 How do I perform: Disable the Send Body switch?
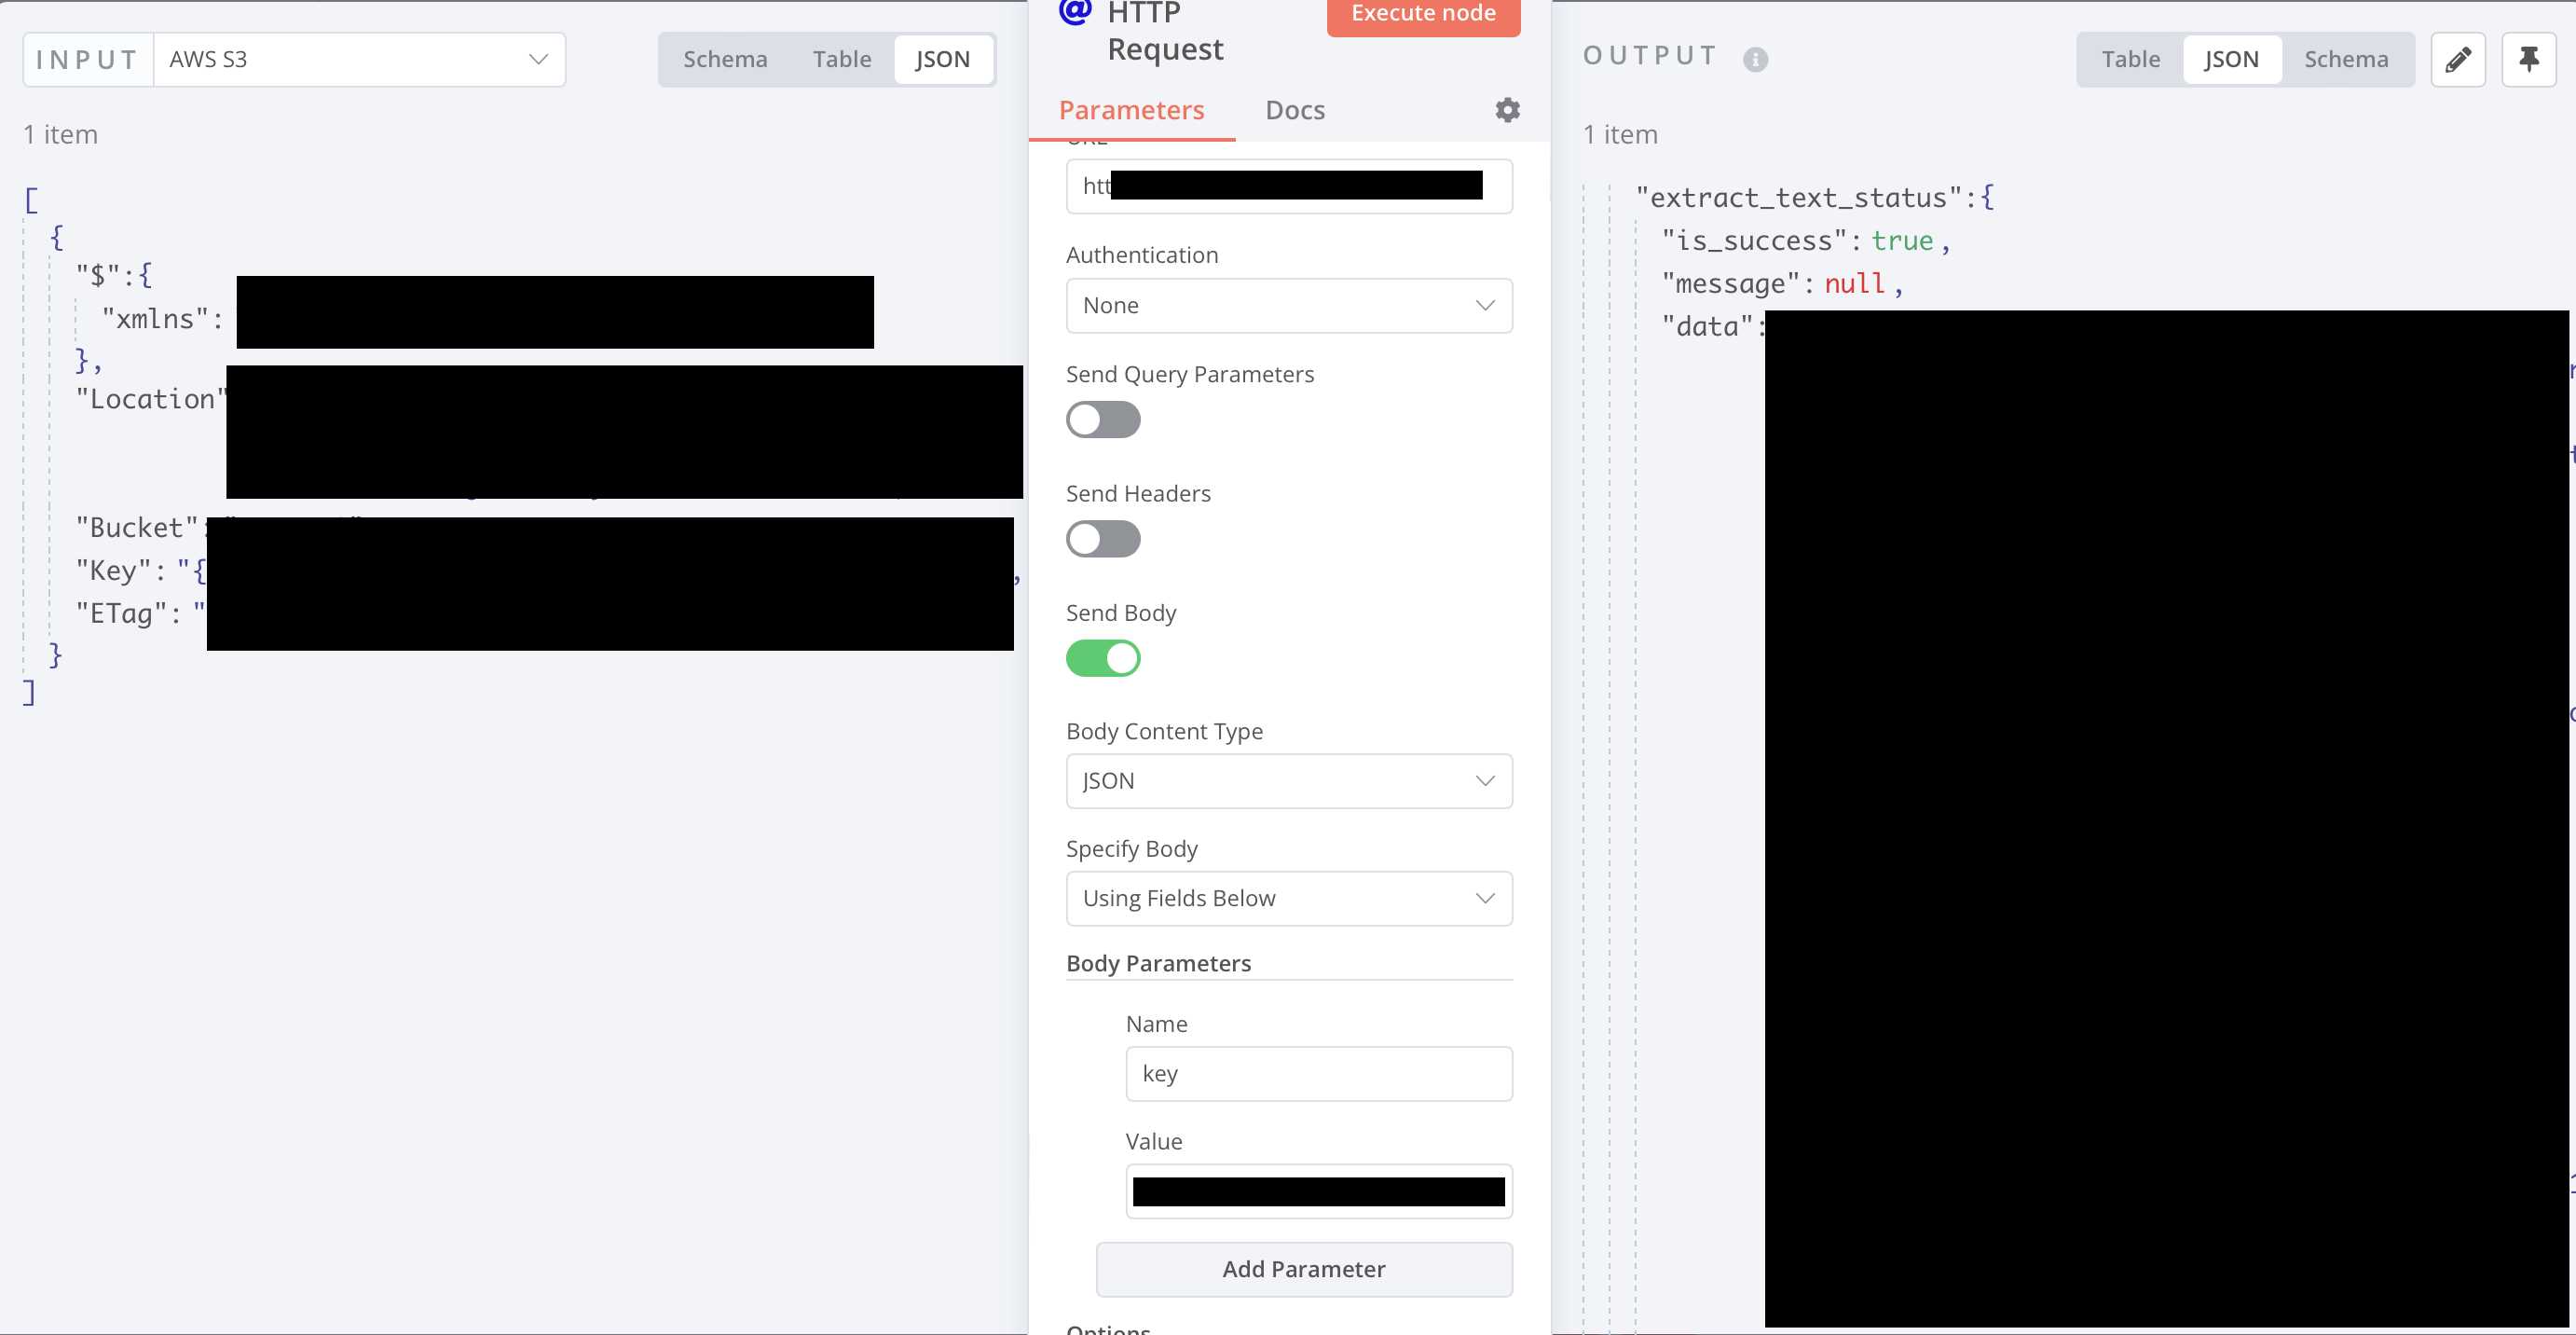[x=1102, y=658]
